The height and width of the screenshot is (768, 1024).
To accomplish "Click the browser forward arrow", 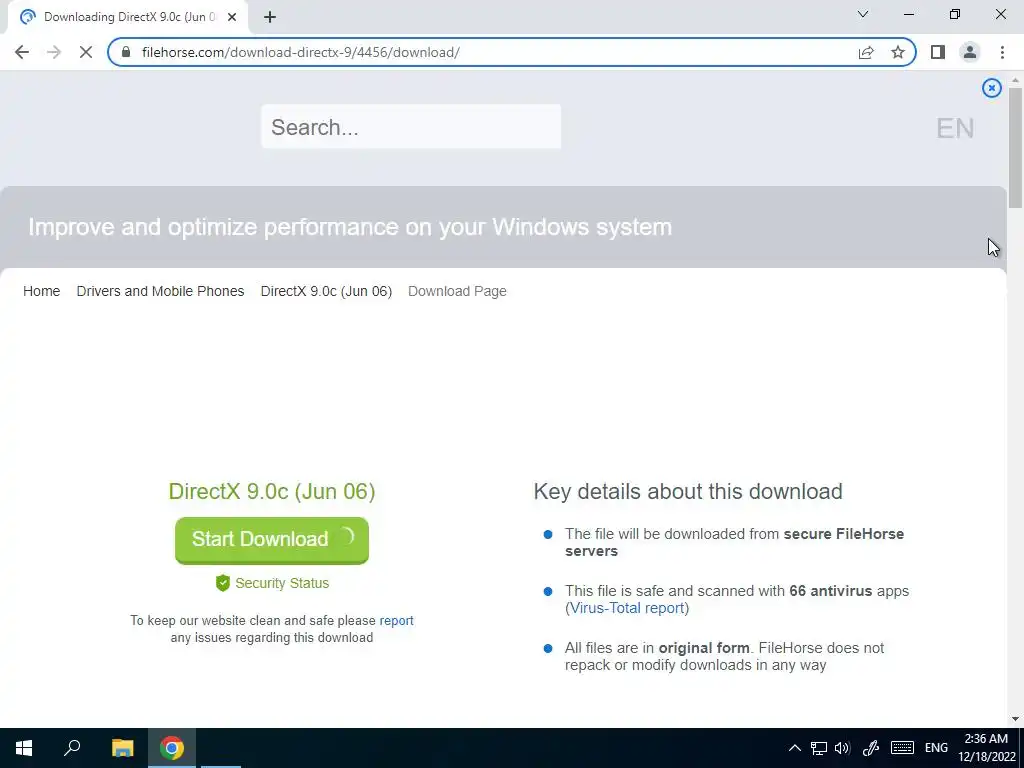I will tap(54, 52).
